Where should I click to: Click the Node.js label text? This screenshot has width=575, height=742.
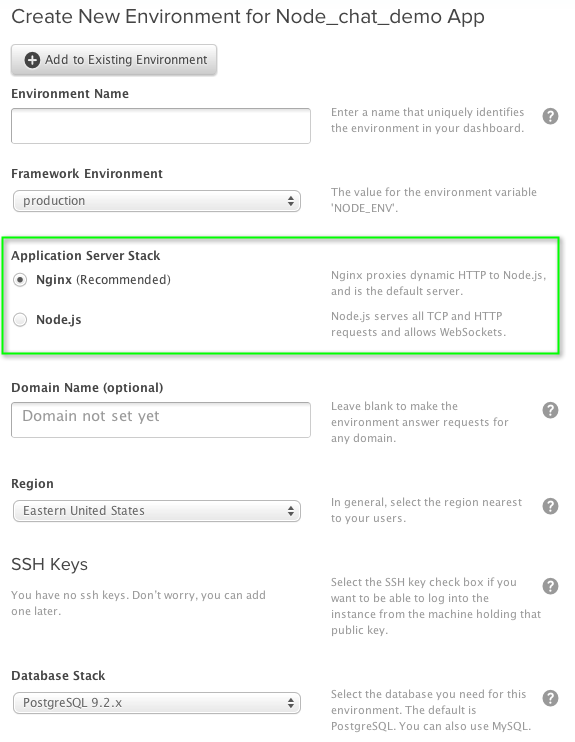pyautogui.click(x=59, y=320)
